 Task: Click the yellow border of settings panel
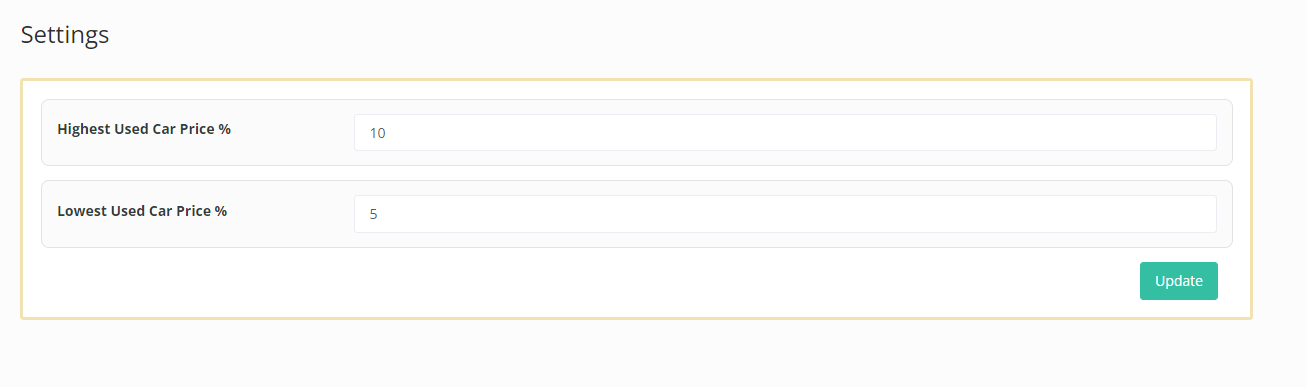(x=636, y=80)
